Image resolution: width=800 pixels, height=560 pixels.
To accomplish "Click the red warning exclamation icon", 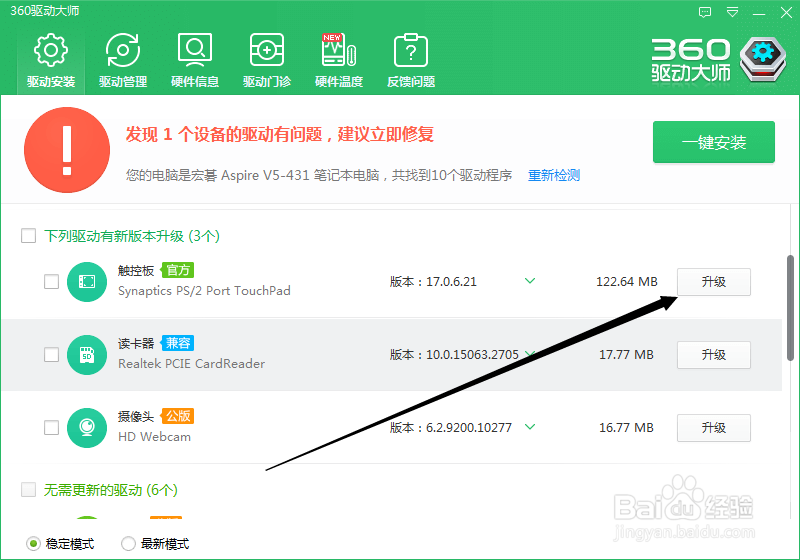I will coord(67,150).
